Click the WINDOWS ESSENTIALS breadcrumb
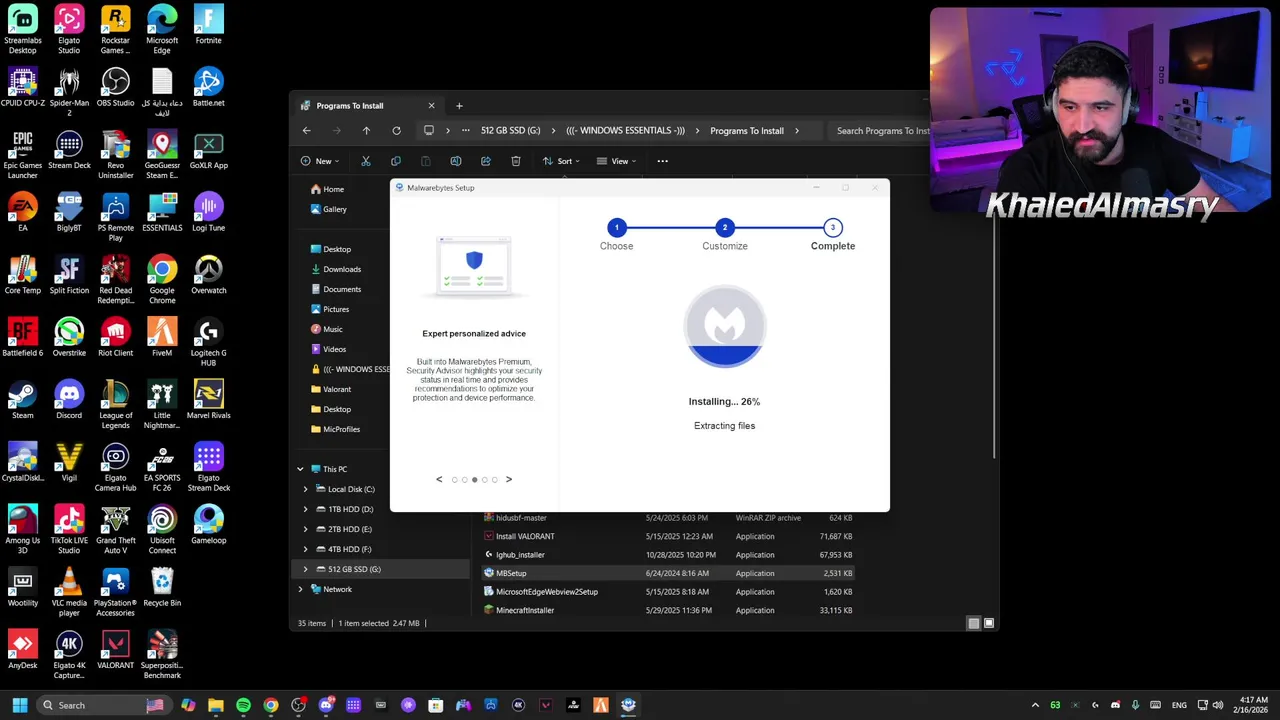Viewport: 1280px width, 720px height. pos(625,131)
